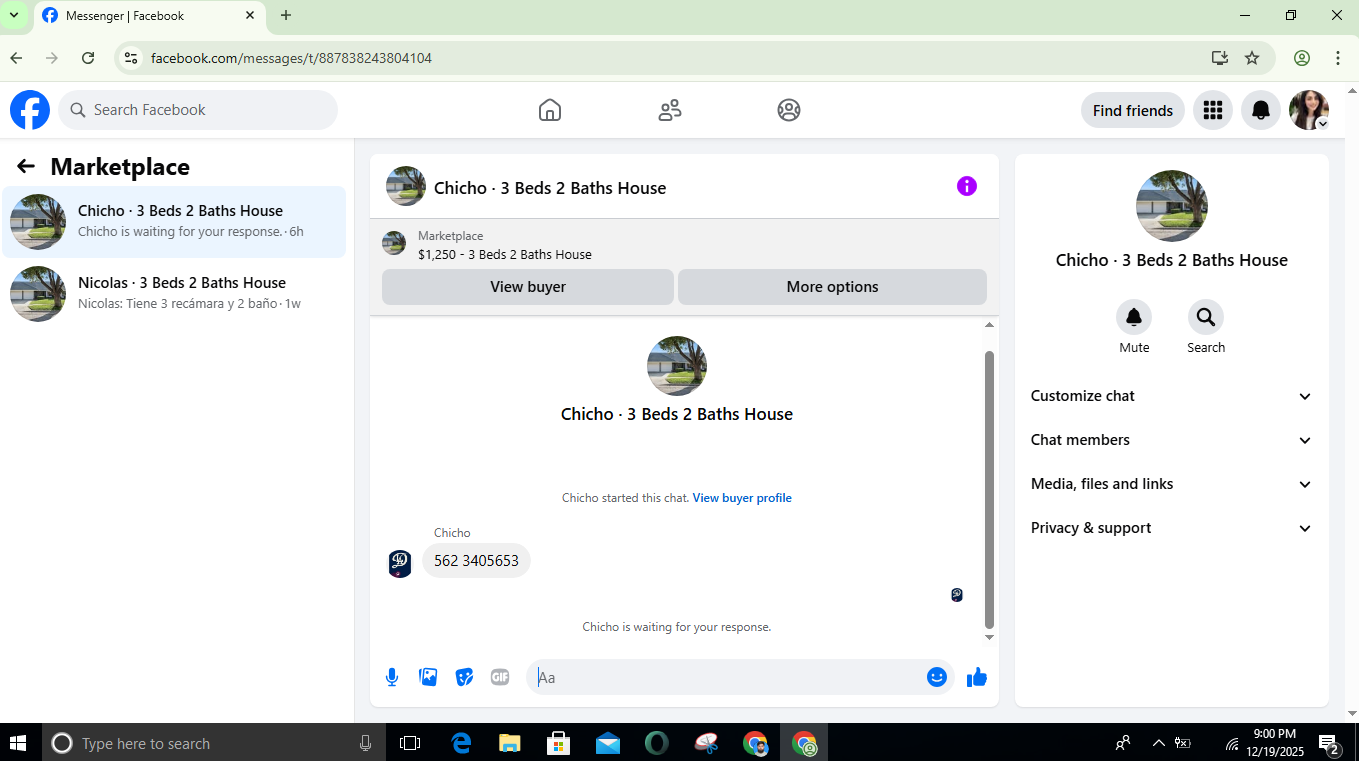Image resolution: width=1359 pixels, height=761 pixels.
Task: Open Microsoft Edge from the taskbar
Action: click(x=461, y=743)
